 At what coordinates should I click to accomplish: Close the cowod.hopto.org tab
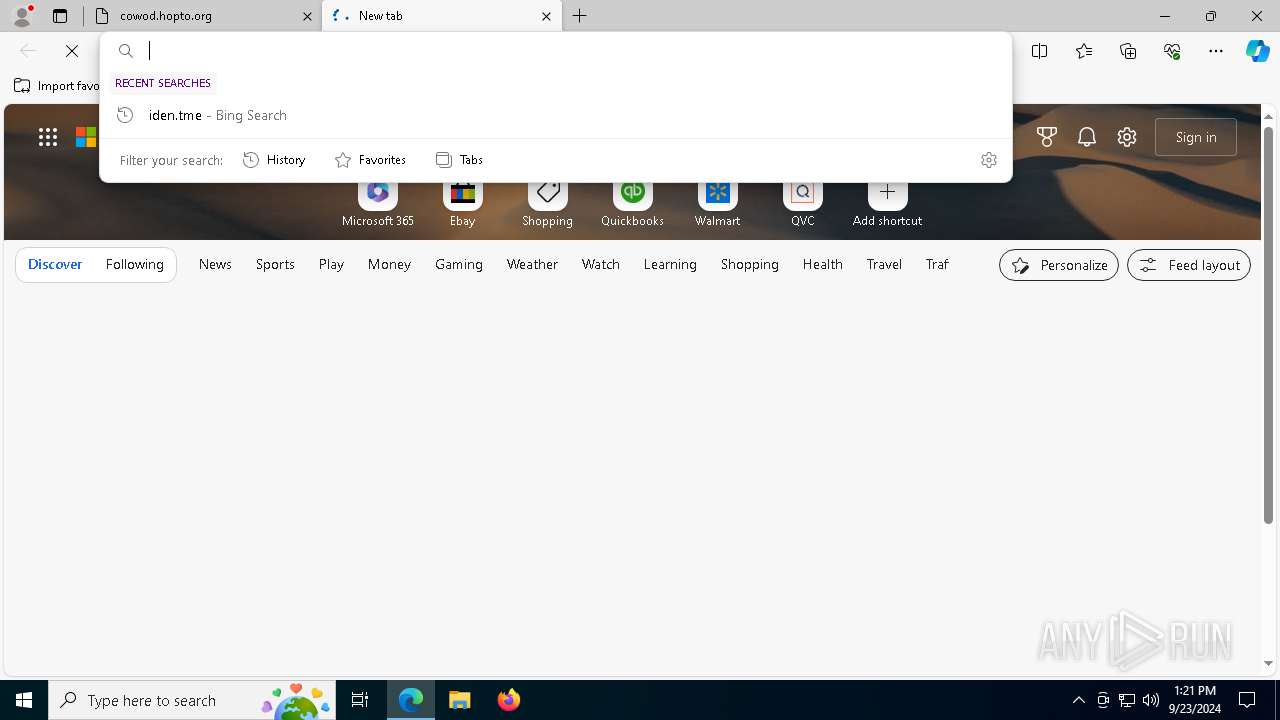point(307,16)
